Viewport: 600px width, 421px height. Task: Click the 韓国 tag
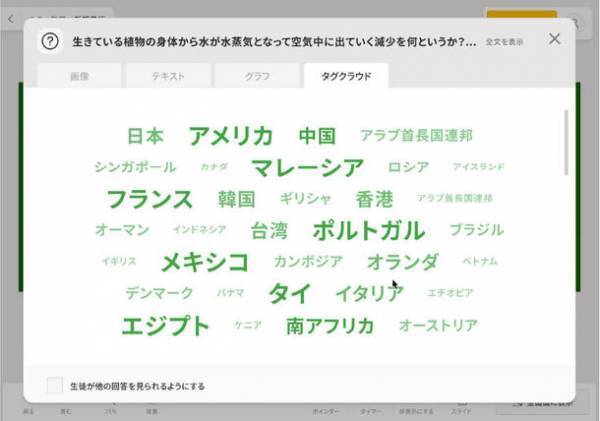tap(236, 199)
